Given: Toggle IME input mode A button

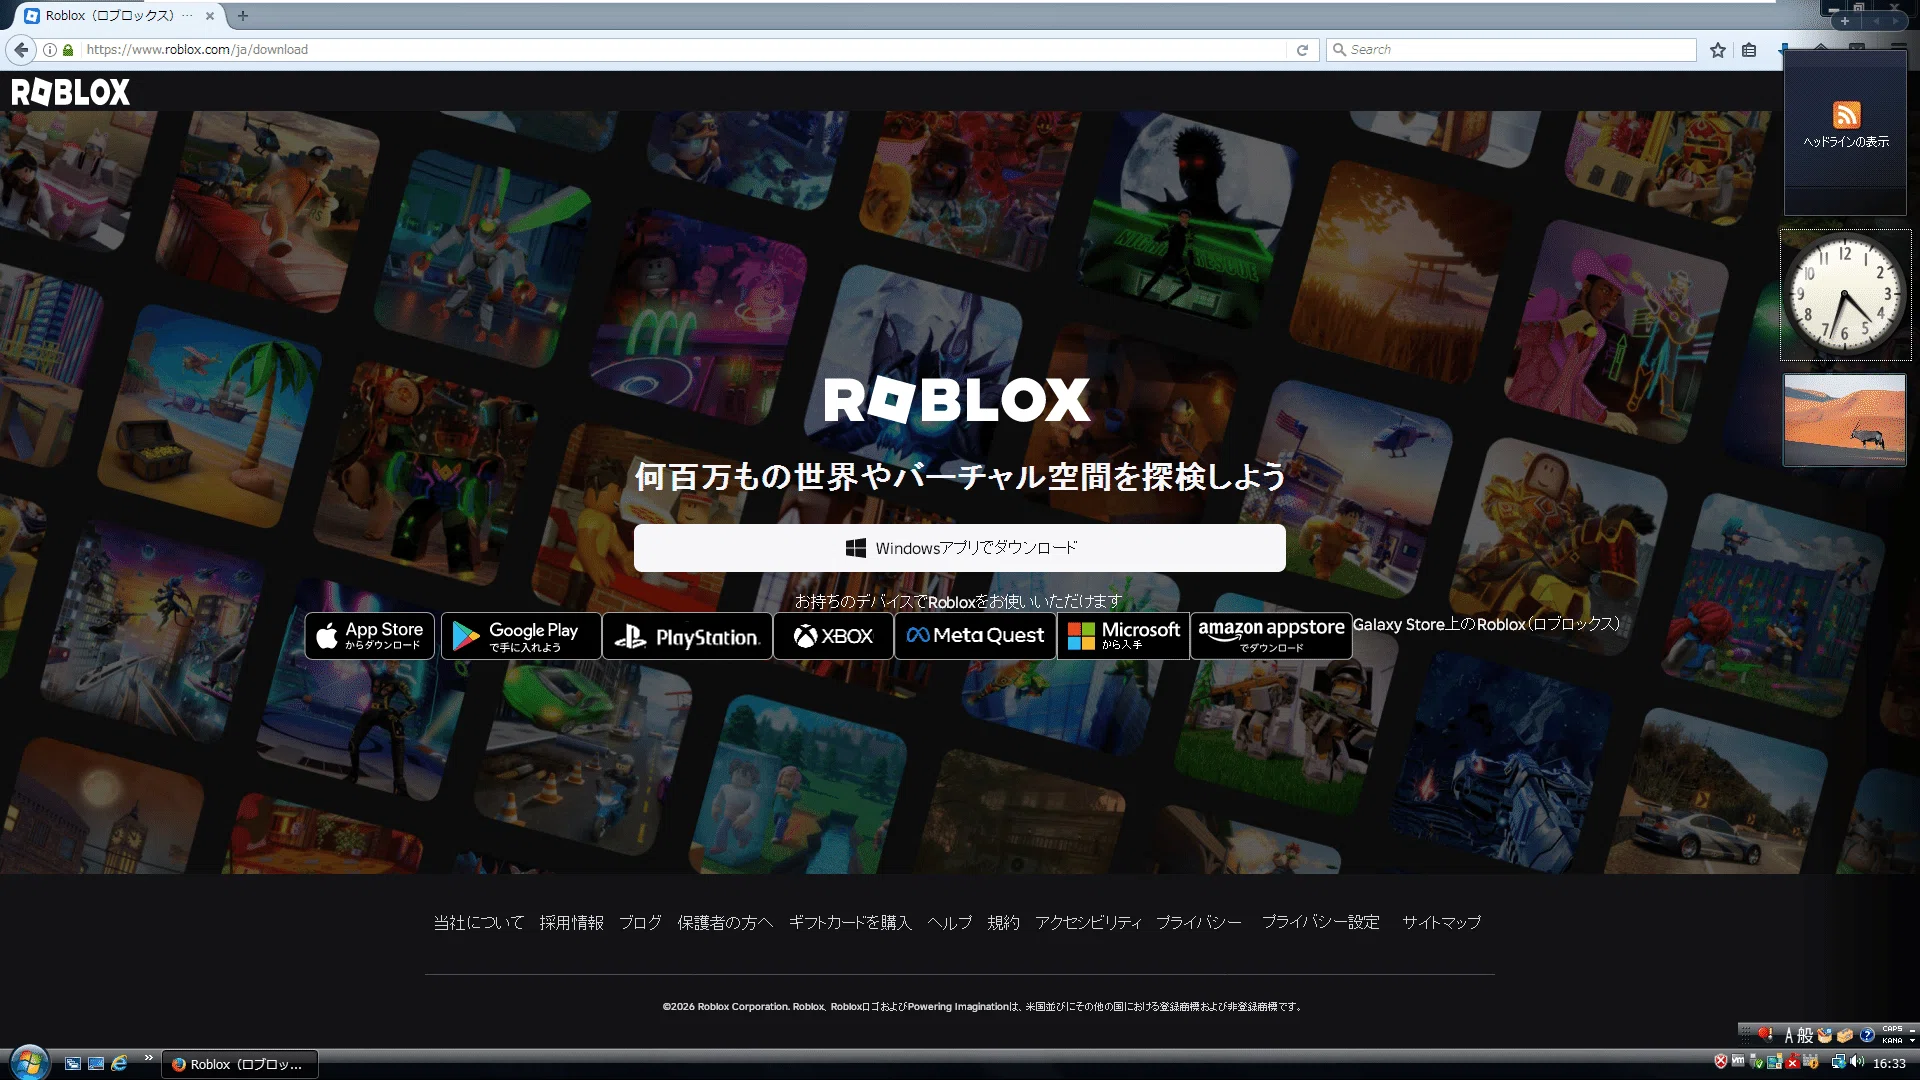Looking at the screenshot, I should pyautogui.click(x=1789, y=1035).
